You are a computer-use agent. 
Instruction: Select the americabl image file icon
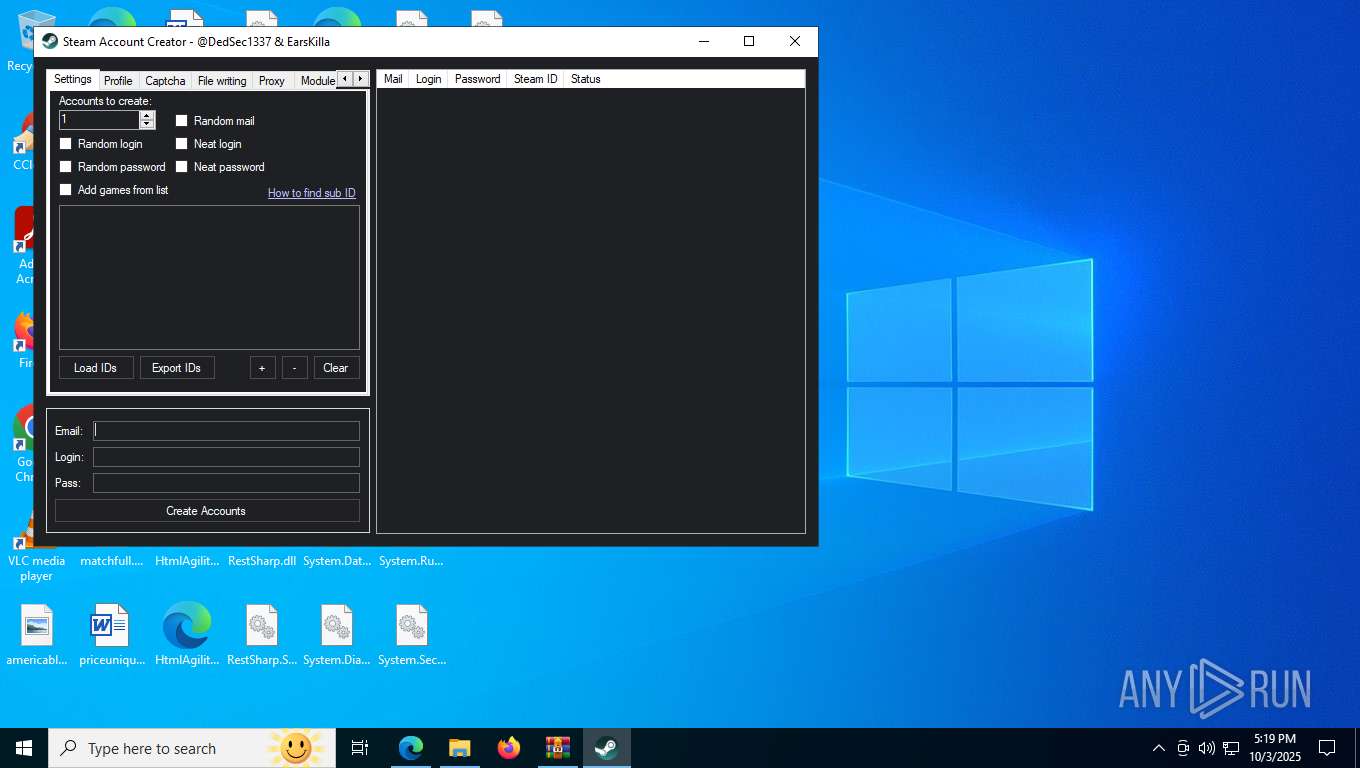pos(37,635)
